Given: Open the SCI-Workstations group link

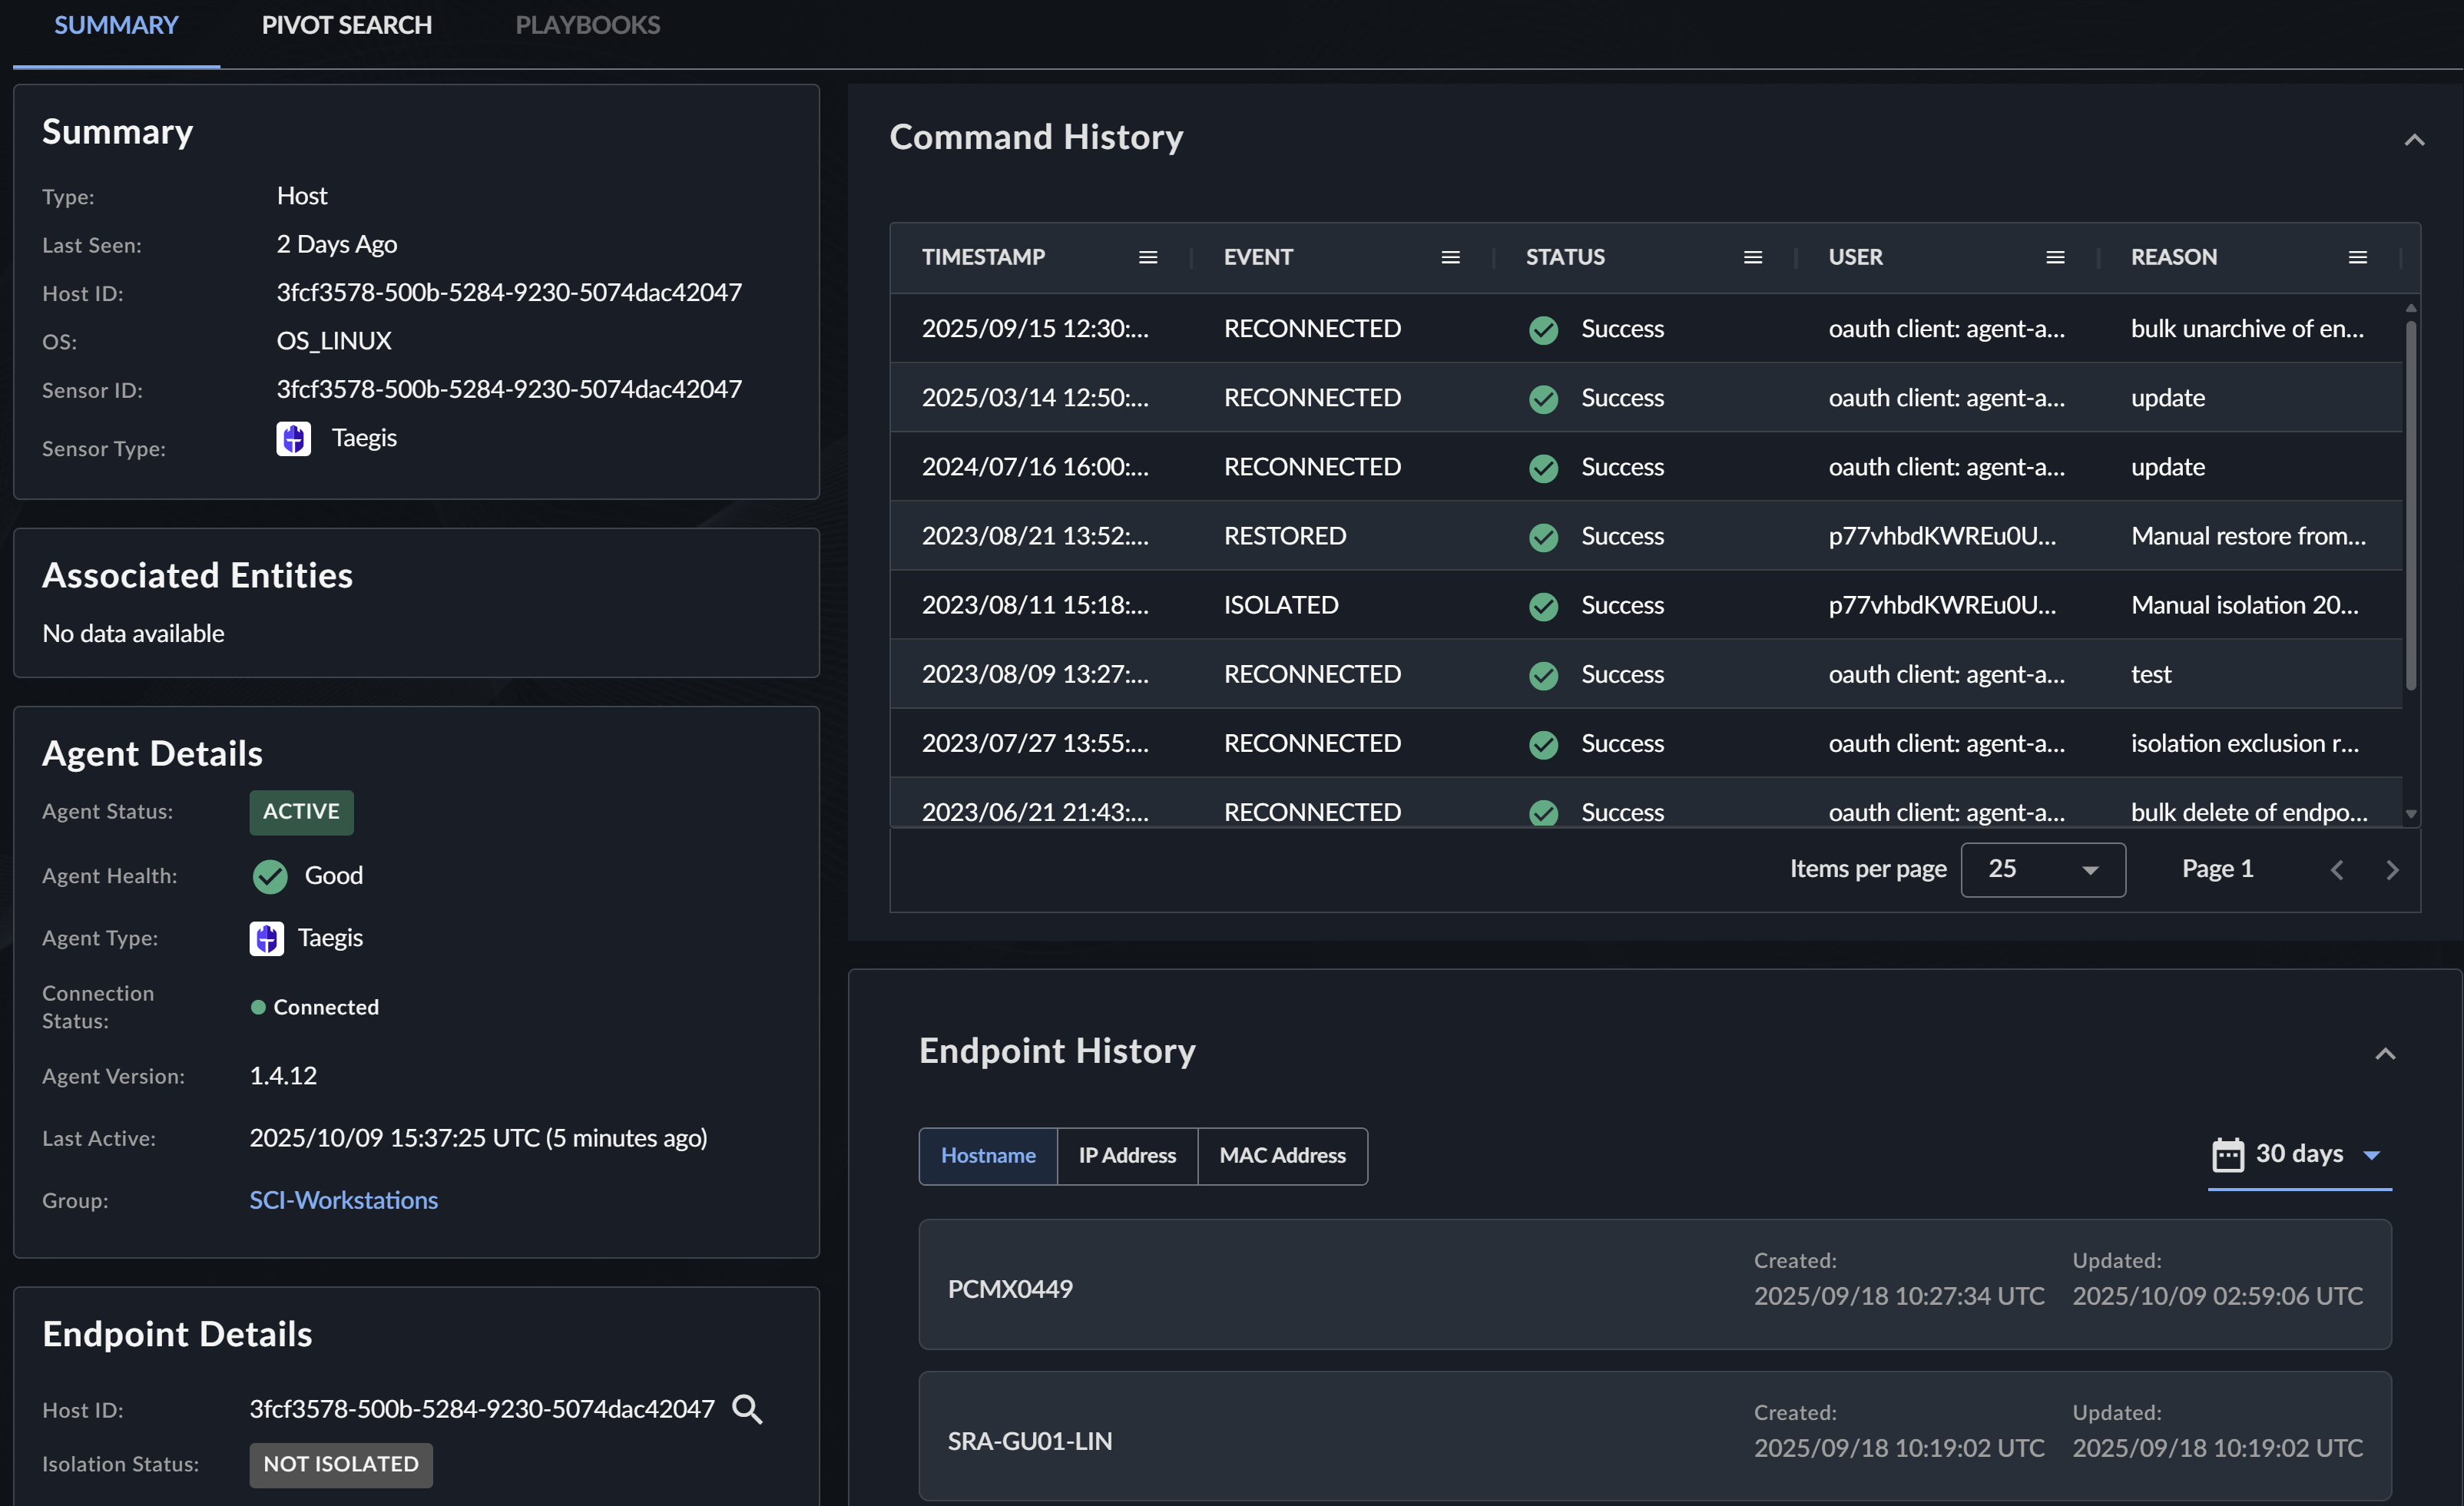Looking at the screenshot, I should point(343,1200).
